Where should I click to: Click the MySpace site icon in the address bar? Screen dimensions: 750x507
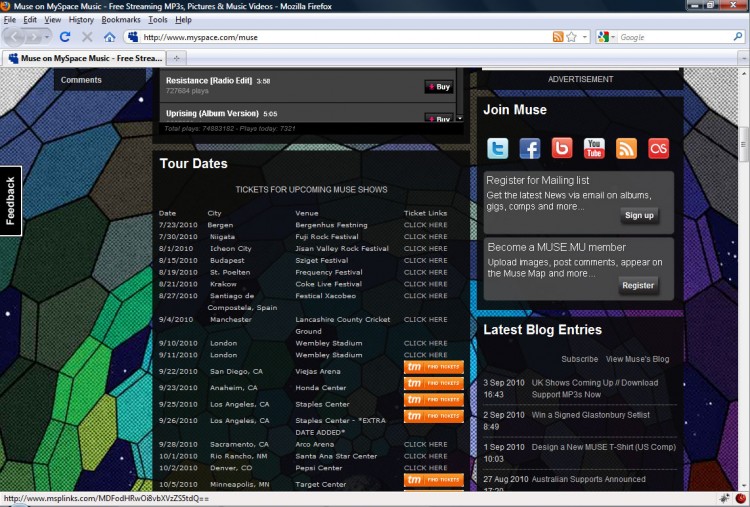click(x=133, y=37)
